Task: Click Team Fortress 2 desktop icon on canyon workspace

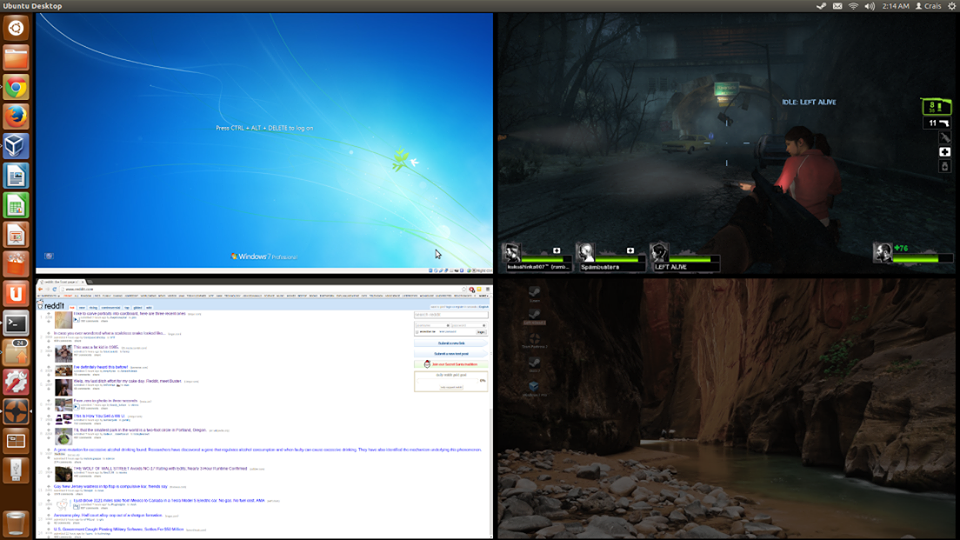Action: point(534,340)
